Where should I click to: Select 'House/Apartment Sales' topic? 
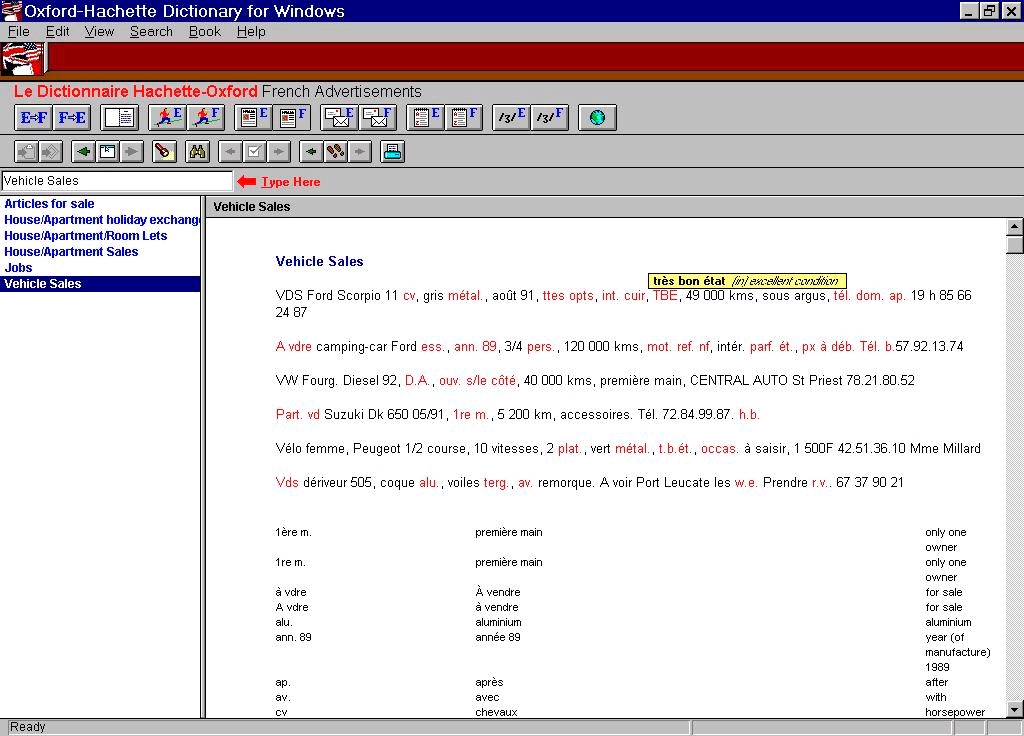pos(71,251)
